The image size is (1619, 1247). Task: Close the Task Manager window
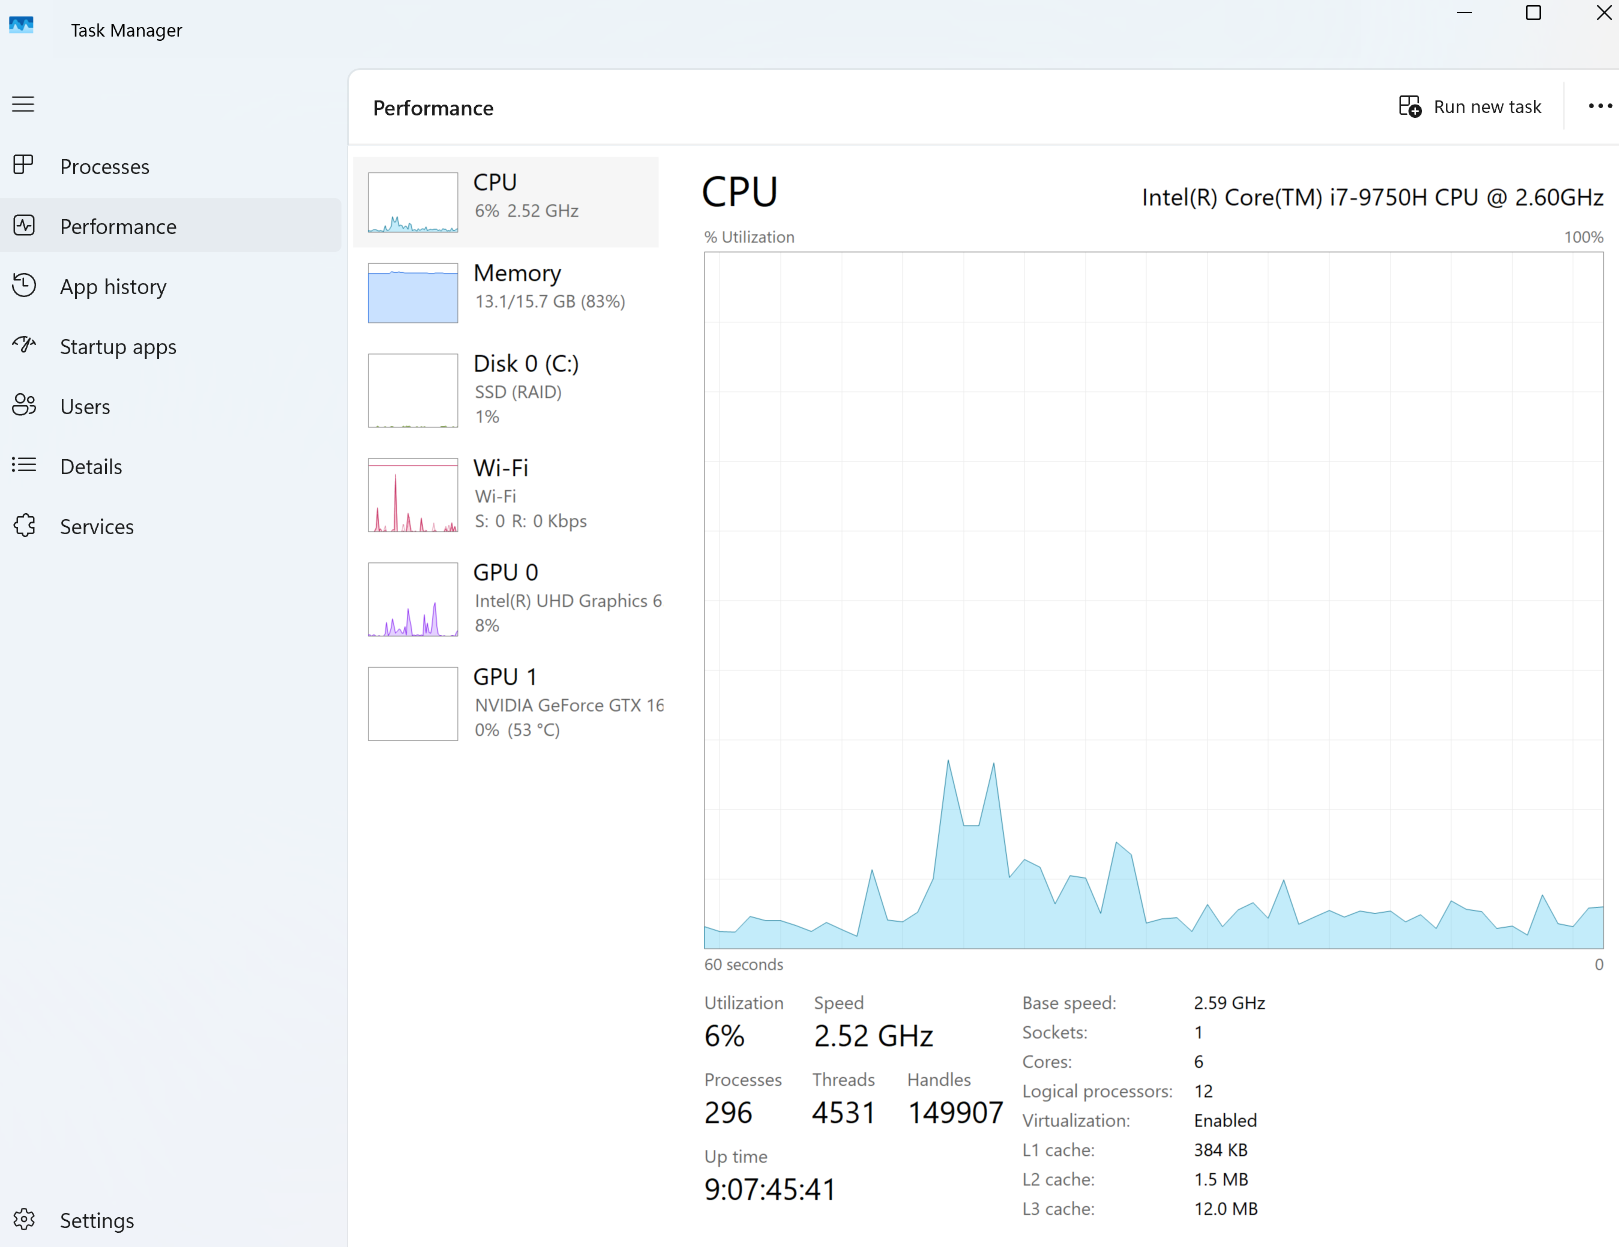coord(1603,13)
